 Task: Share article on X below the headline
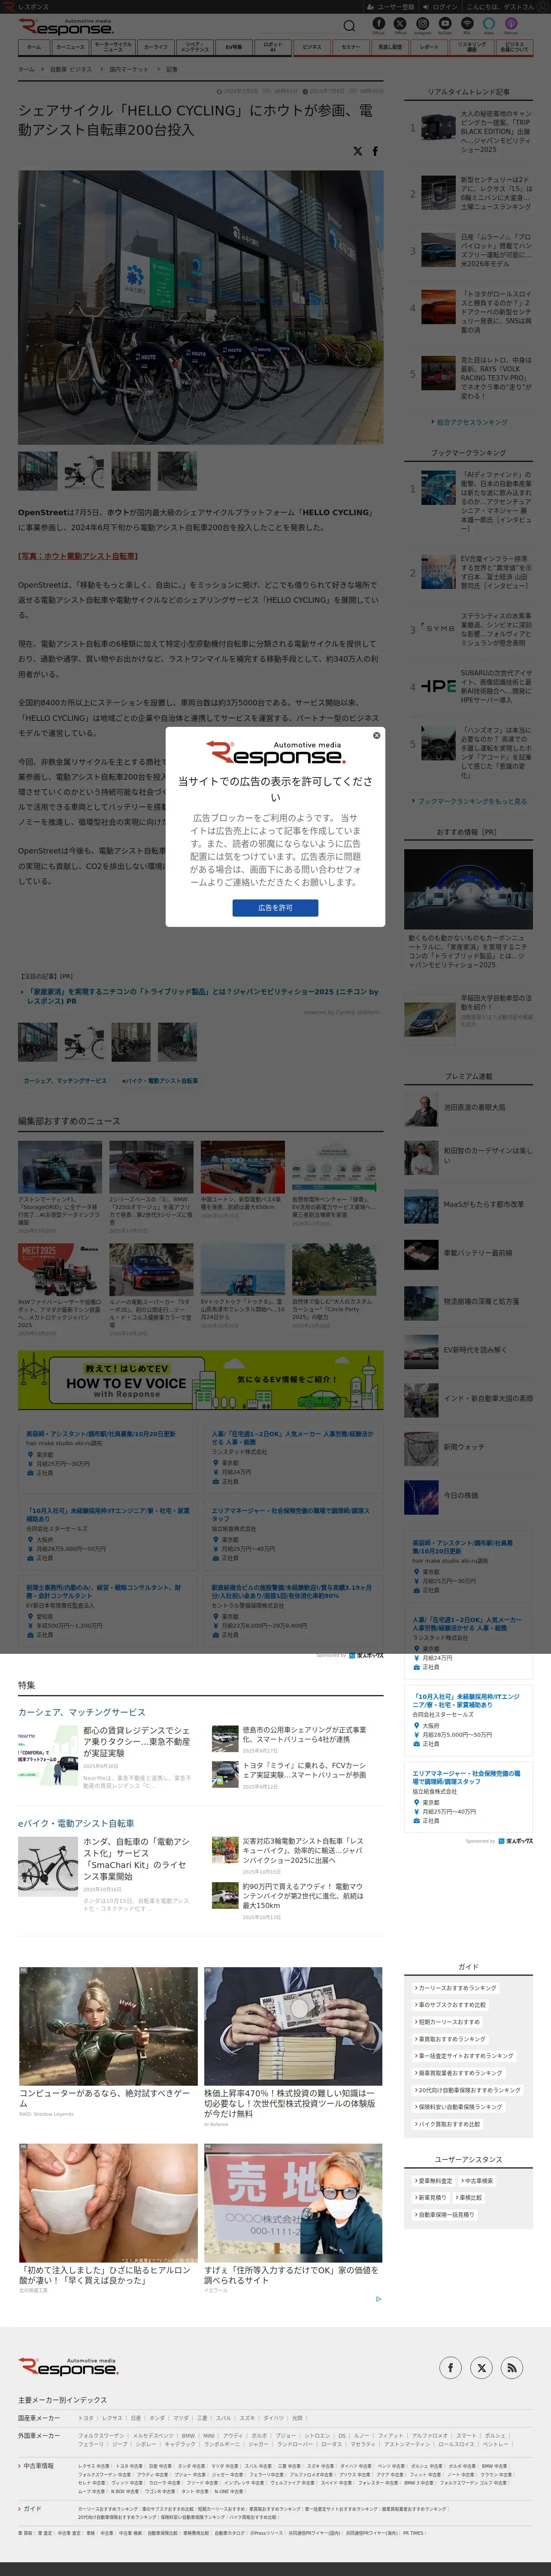[x=357, y=151]
